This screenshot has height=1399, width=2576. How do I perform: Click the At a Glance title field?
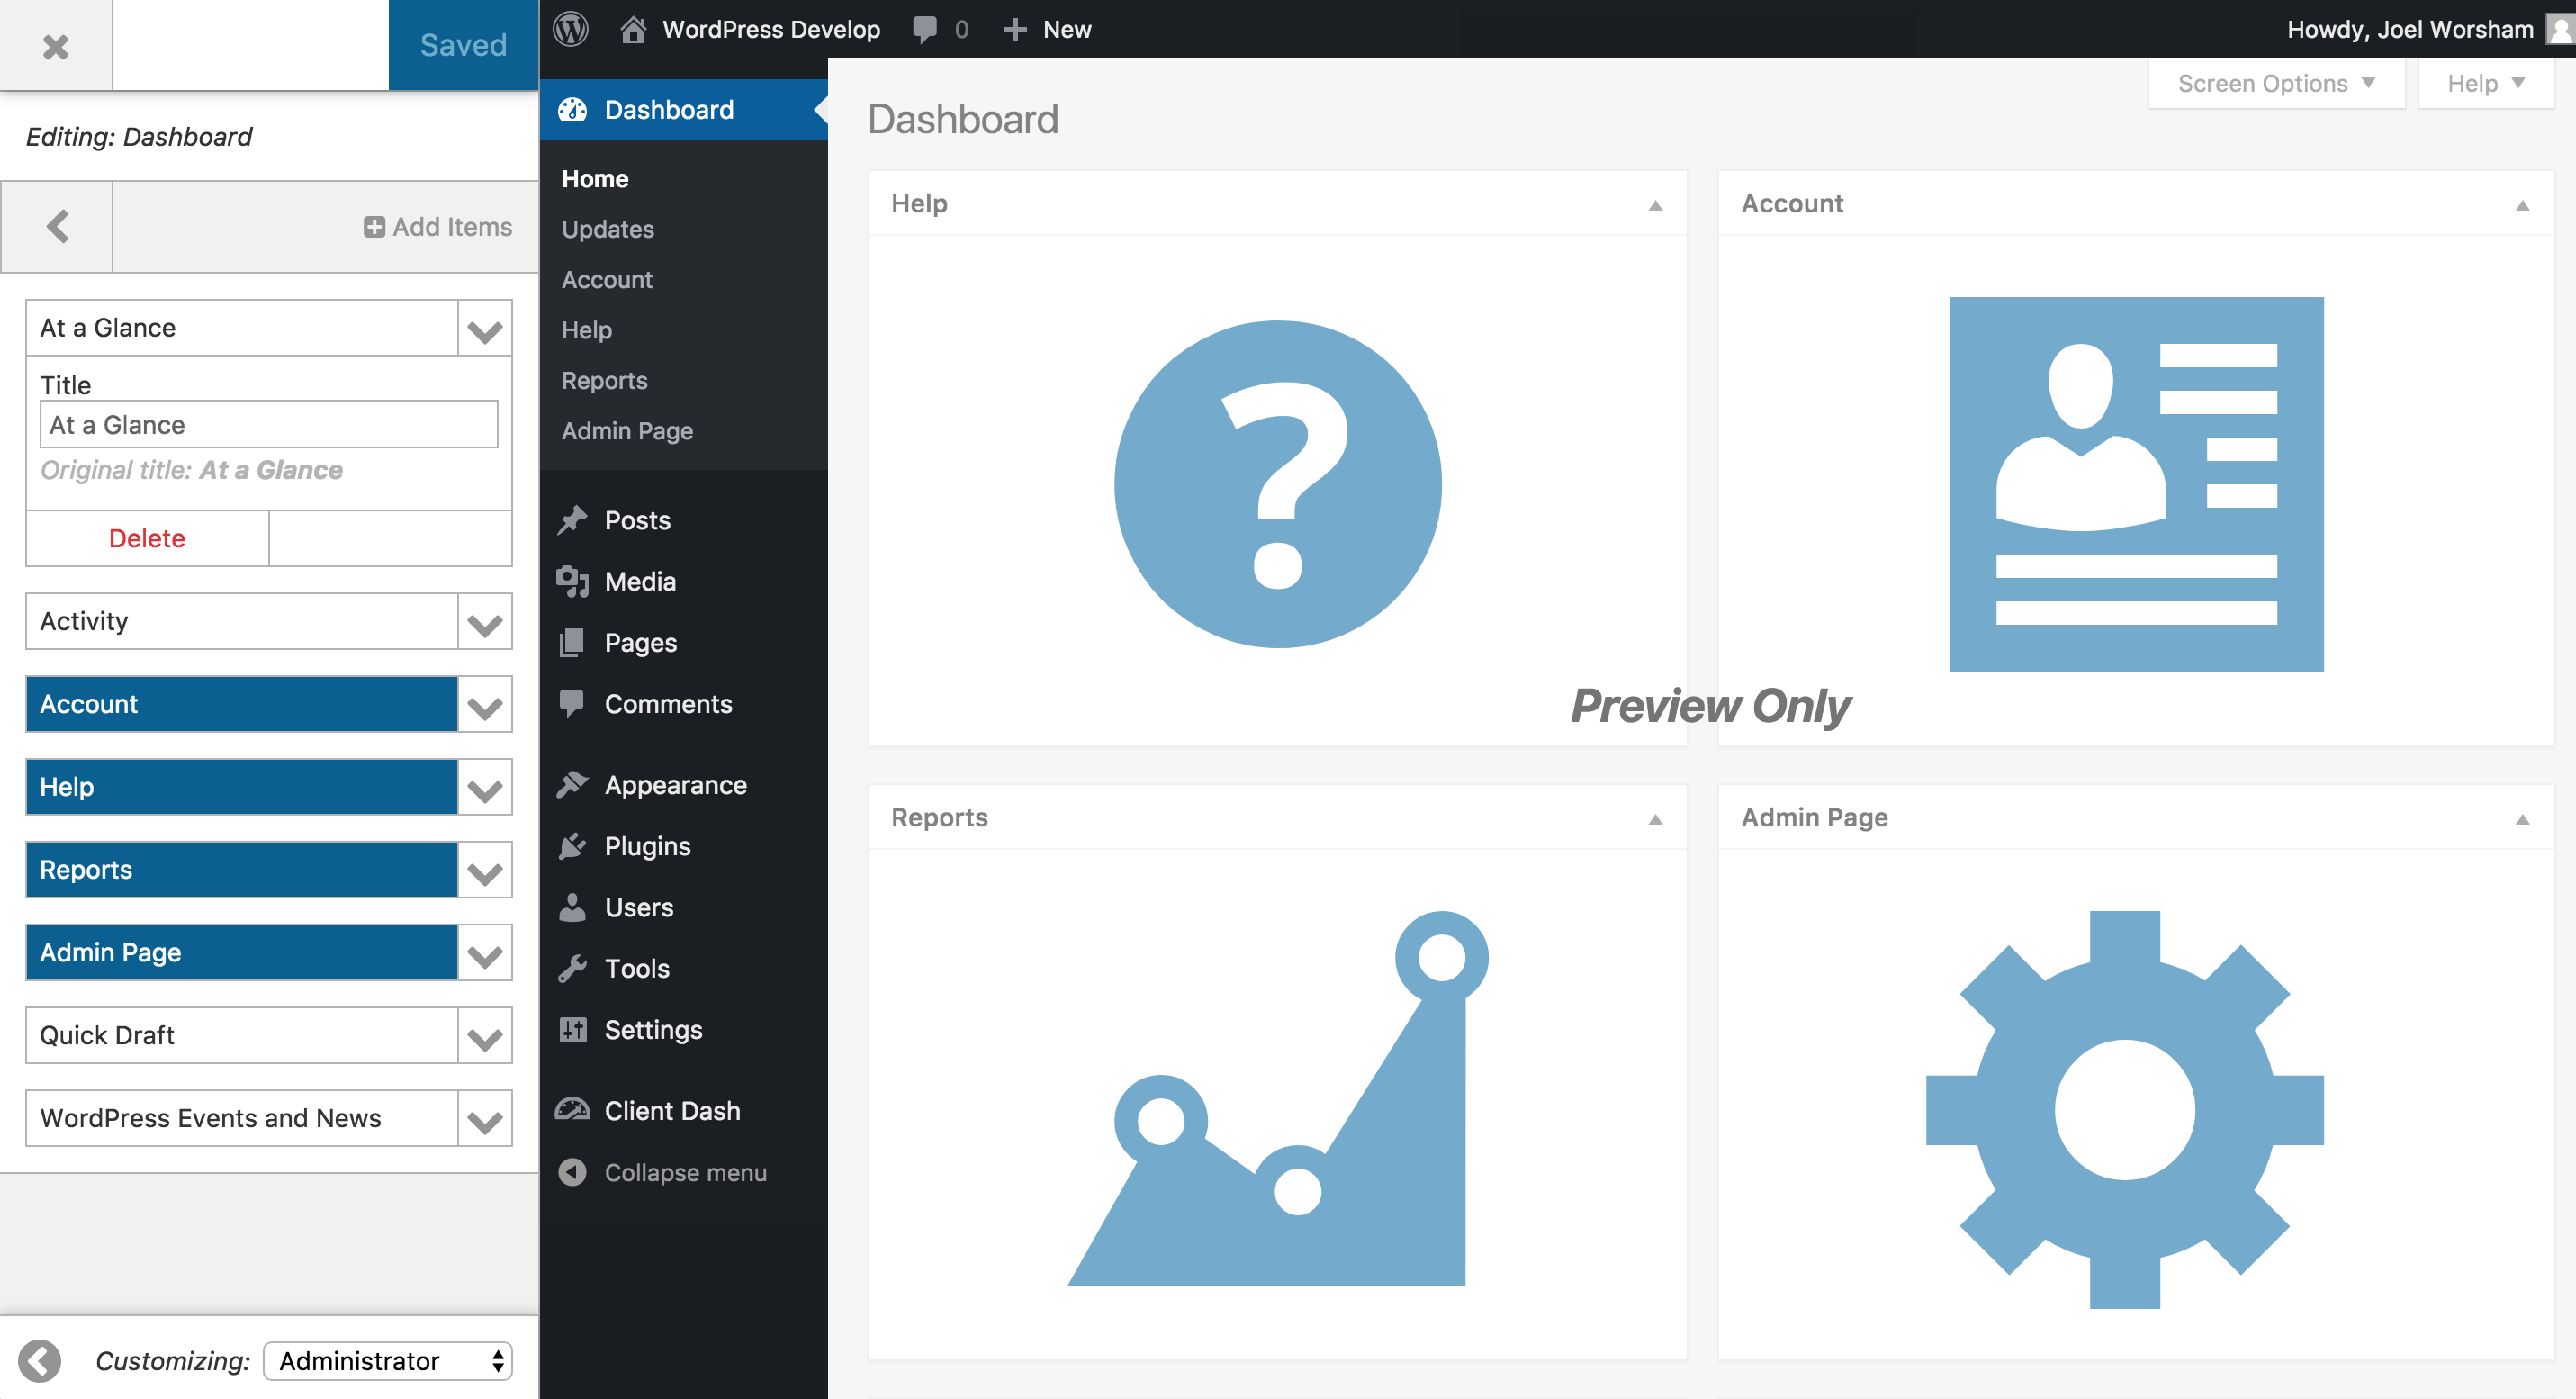point(268,425)
